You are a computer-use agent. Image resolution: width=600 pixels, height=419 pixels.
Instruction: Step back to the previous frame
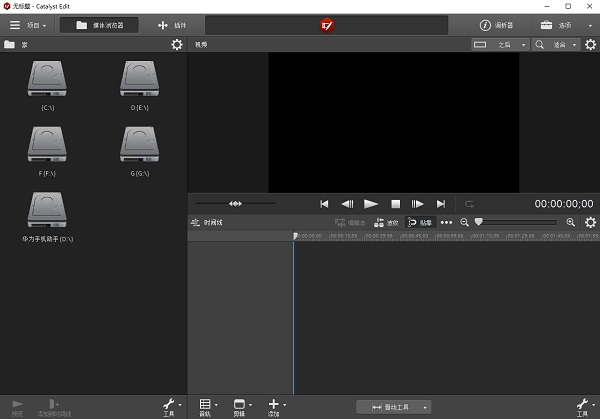point(347,203)
